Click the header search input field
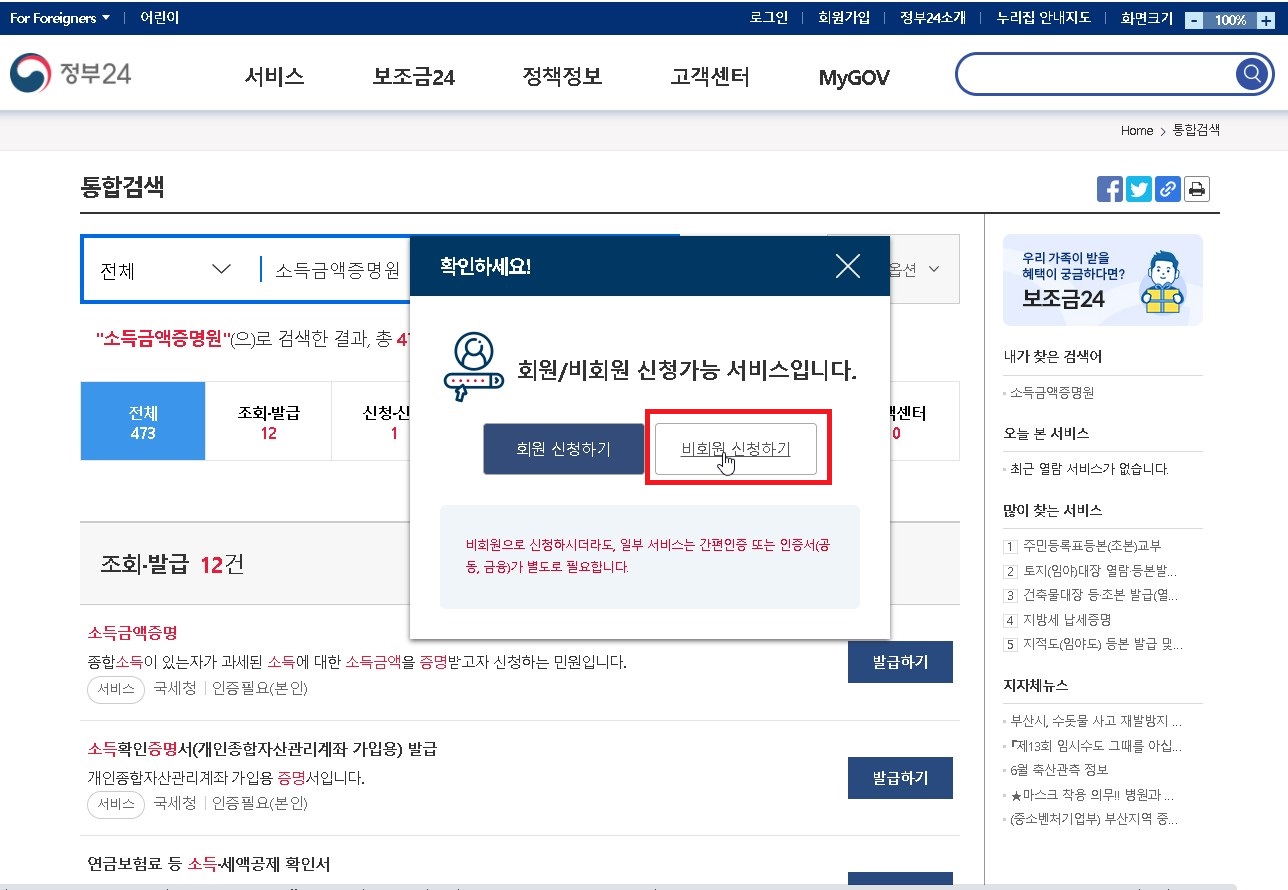 [x=1097, y=73]
